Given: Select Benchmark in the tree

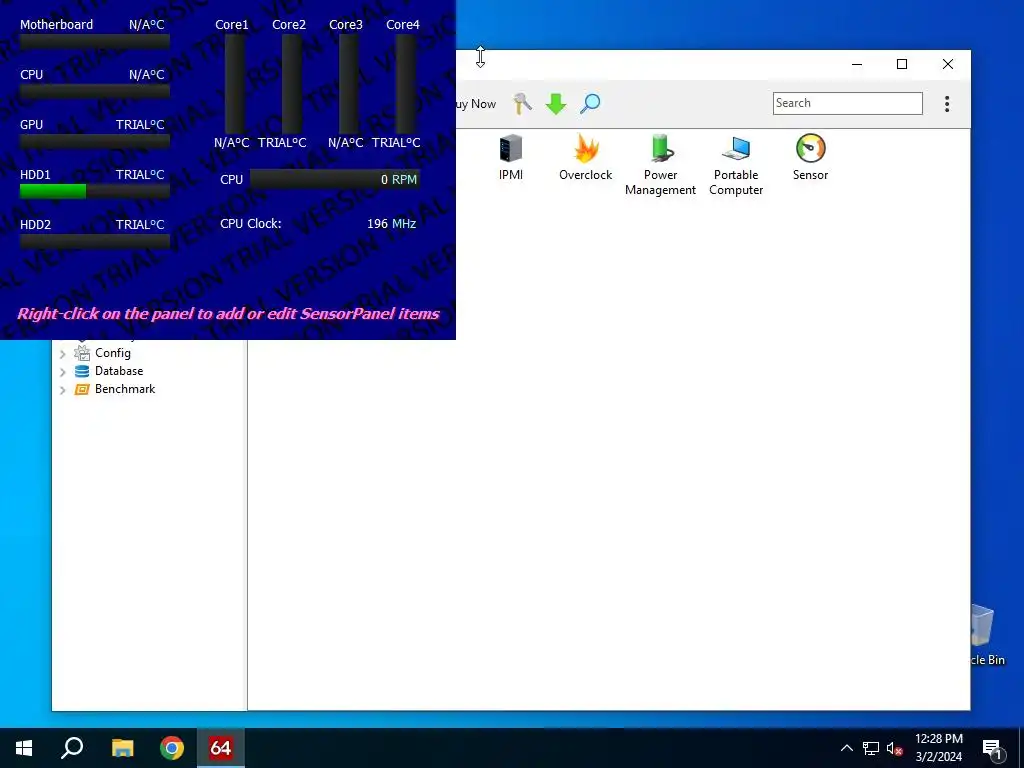Looking at the screenshot, I should 125,389.
